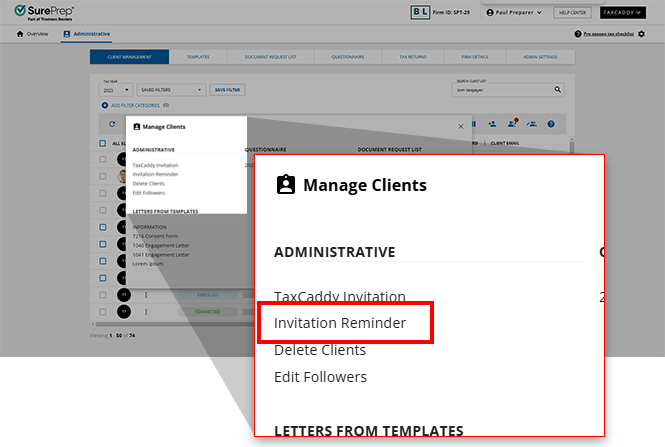Click the plus icon for Add Filter Categories
The image size is (665, 447).
tap(105, 105)
